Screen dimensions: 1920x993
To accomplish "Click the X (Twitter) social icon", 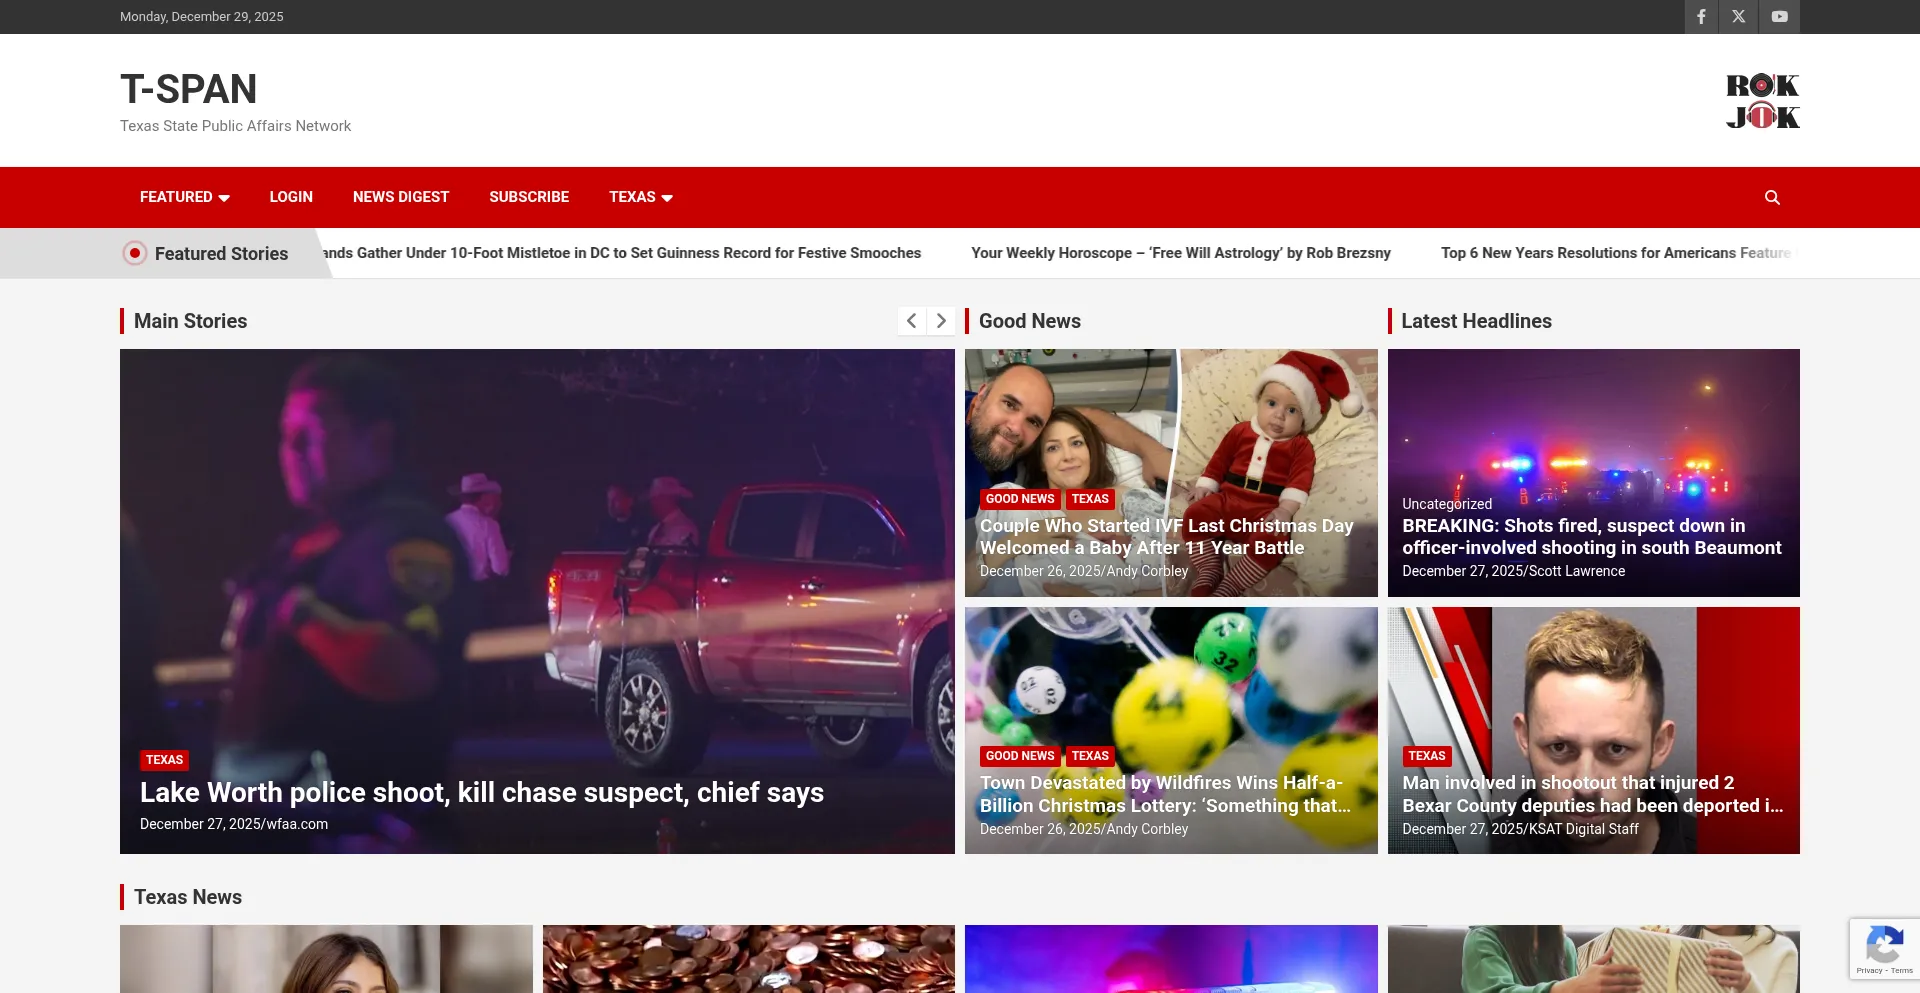I will pyautogui.click(x=1739, y=16).
